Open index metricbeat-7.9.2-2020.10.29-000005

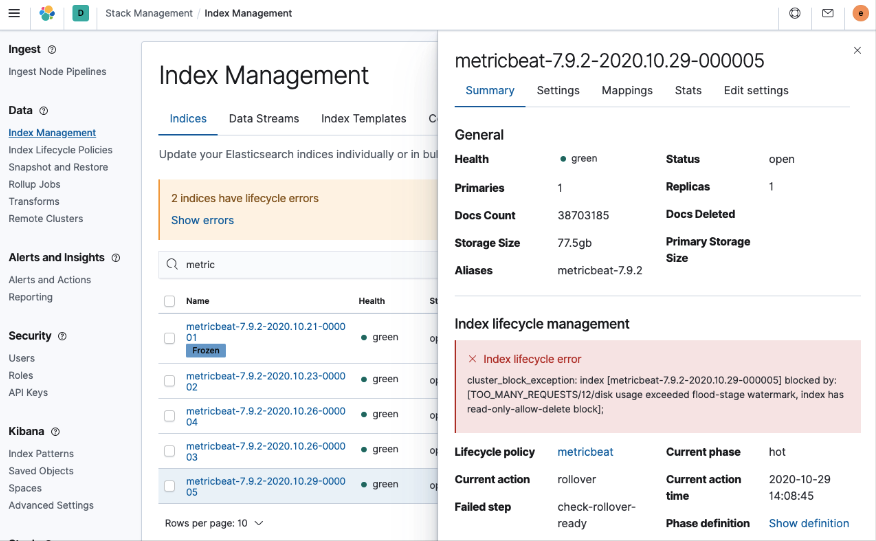pyautogui.click(x=265, y=487)
